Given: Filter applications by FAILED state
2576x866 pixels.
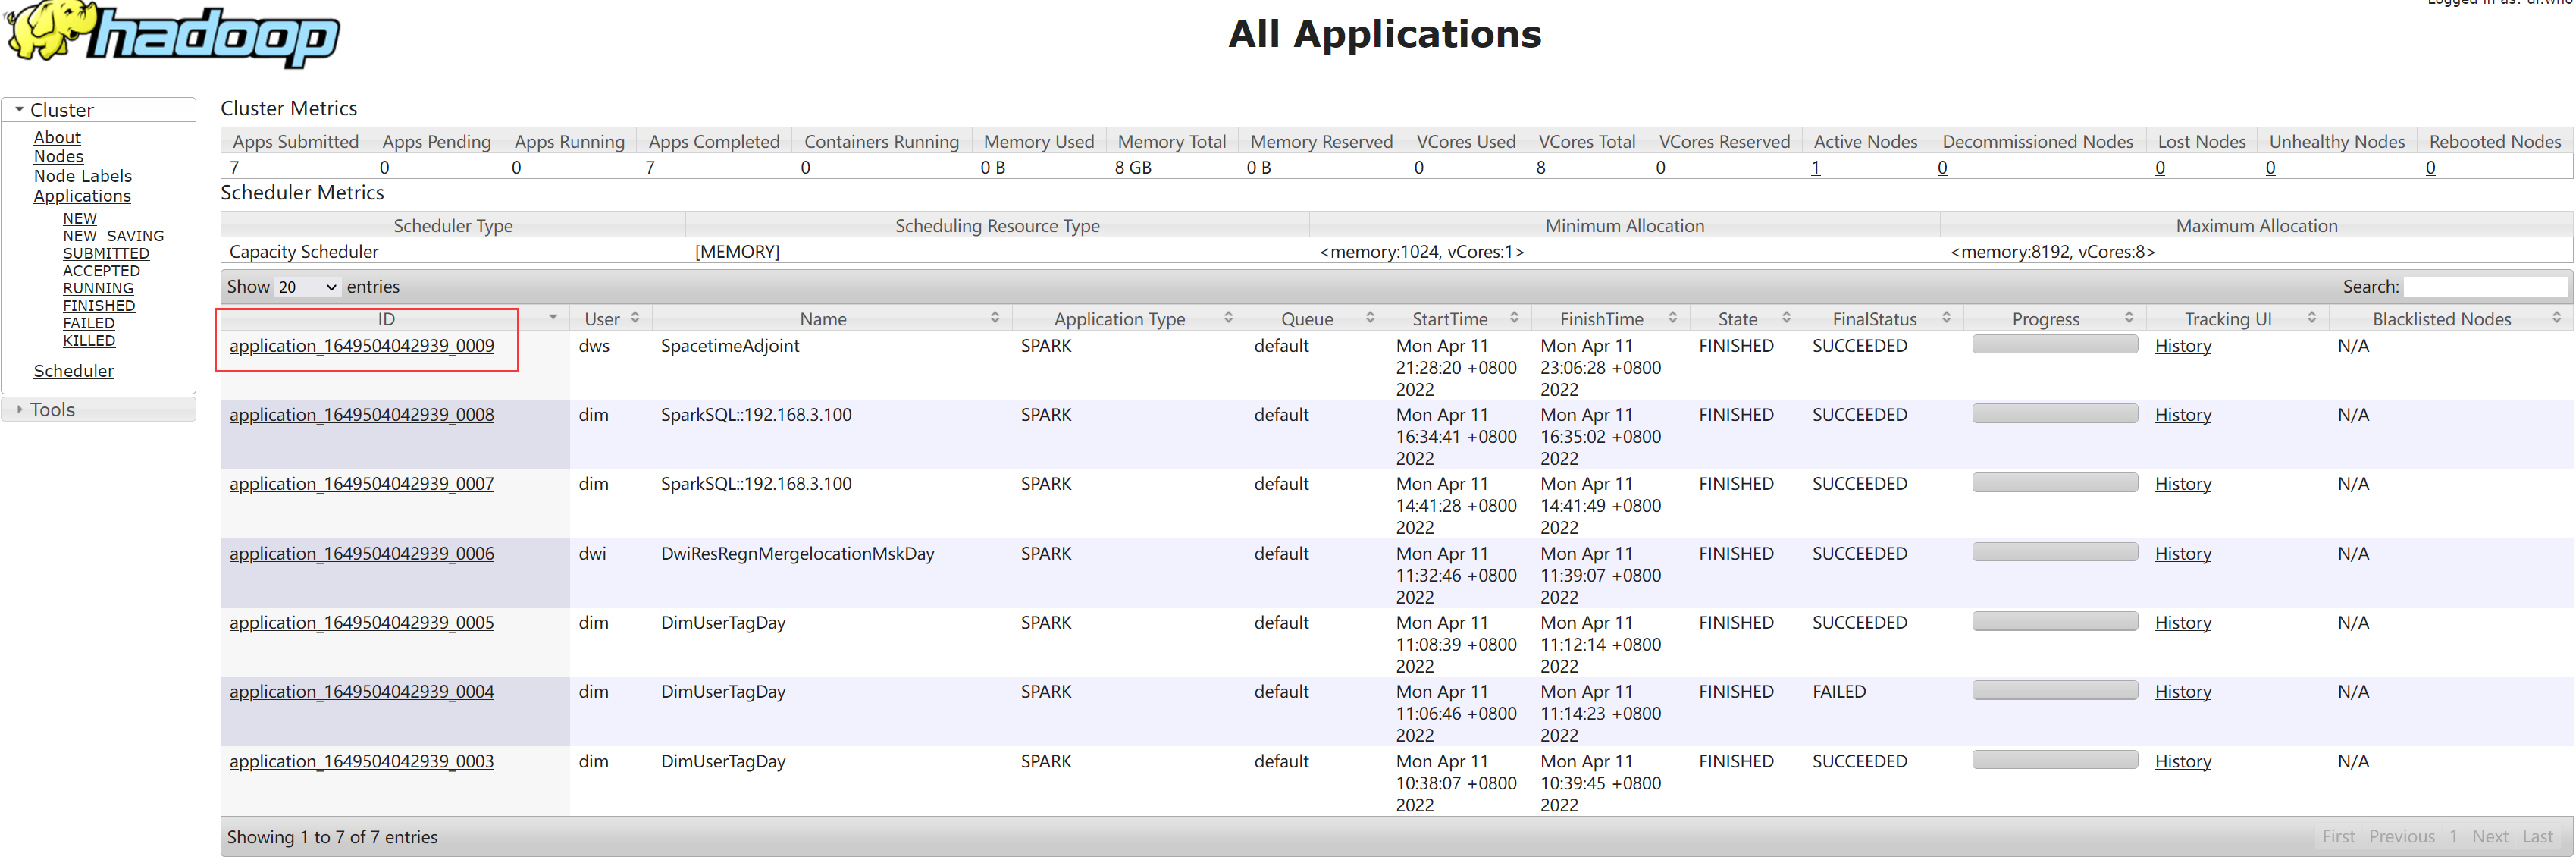Looking at the screenshot, I should (88, 323).
